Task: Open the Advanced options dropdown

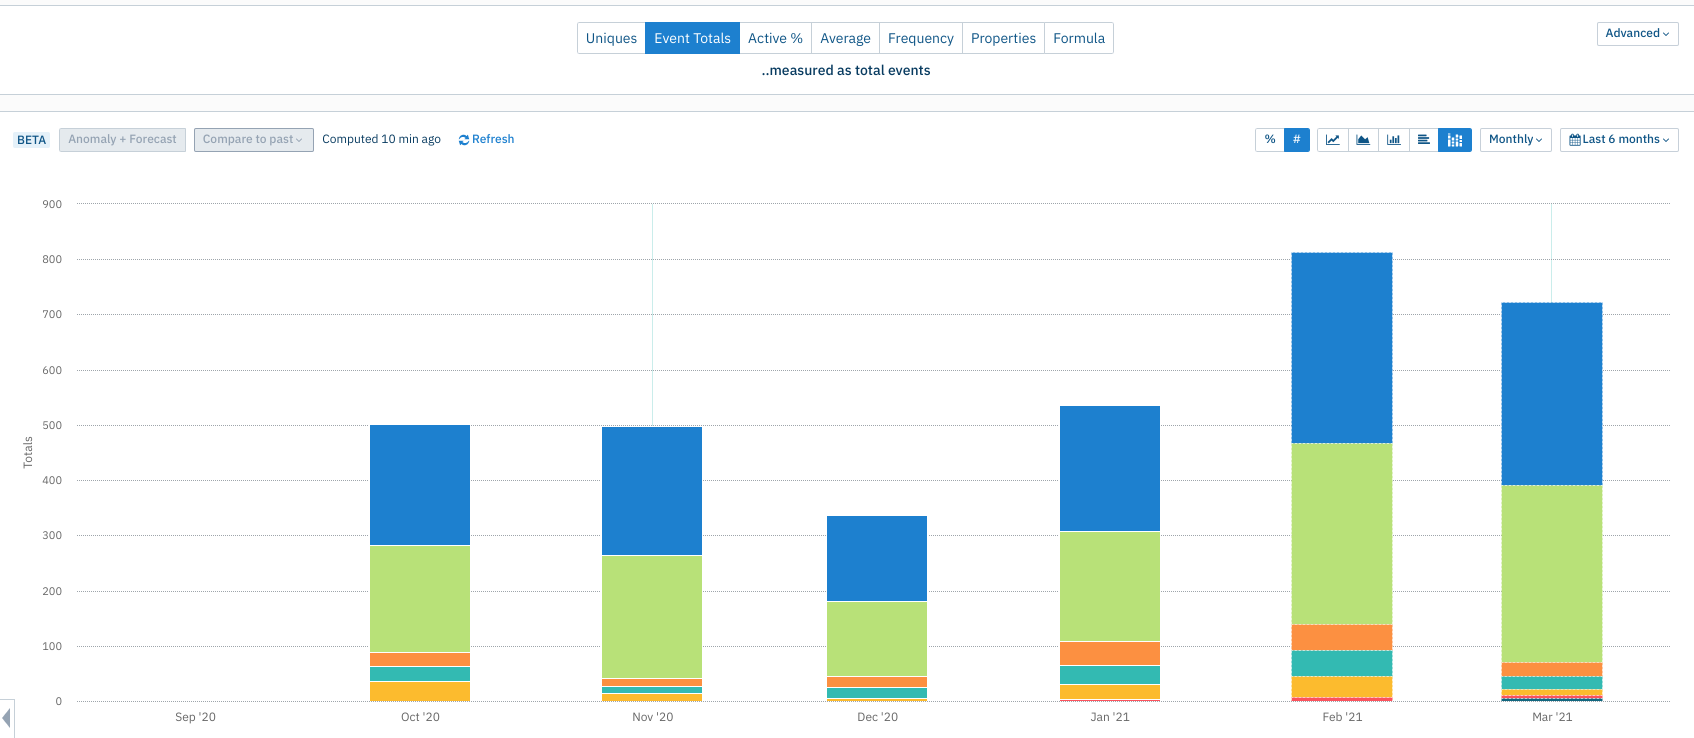Action: click(x=1637, y=33)
